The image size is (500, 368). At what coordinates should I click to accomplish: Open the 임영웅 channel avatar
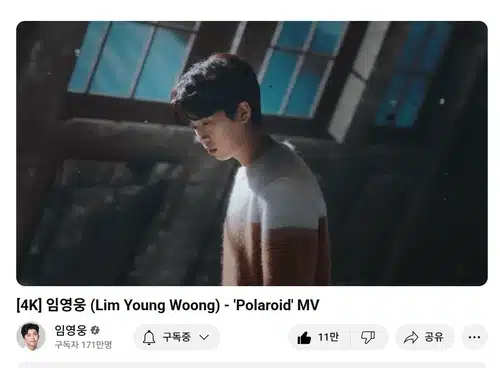(x=31, y=336)
